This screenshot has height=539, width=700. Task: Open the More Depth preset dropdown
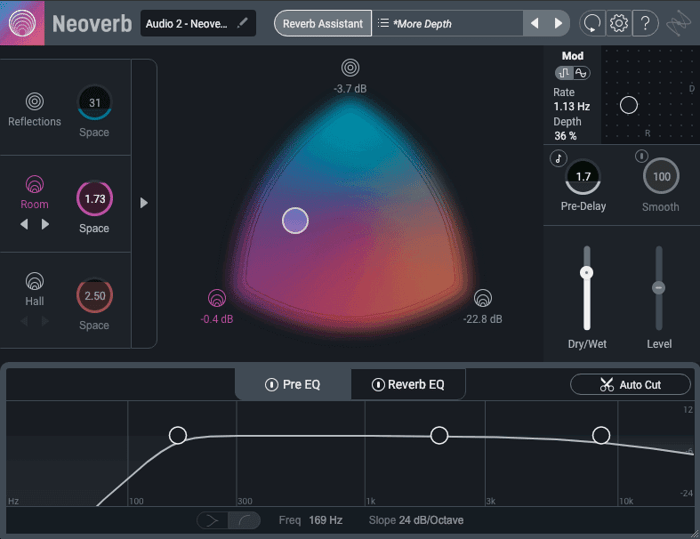(x=448, y=23)
